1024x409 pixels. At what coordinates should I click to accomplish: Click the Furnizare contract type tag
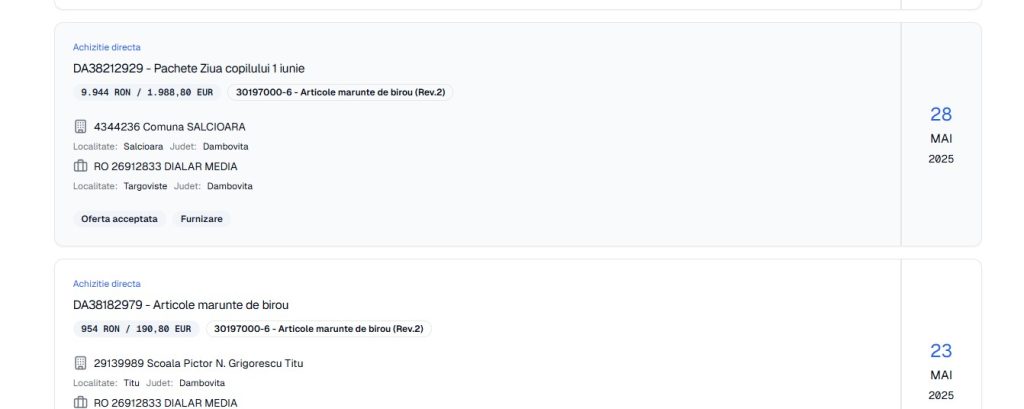tap(202, 219)
